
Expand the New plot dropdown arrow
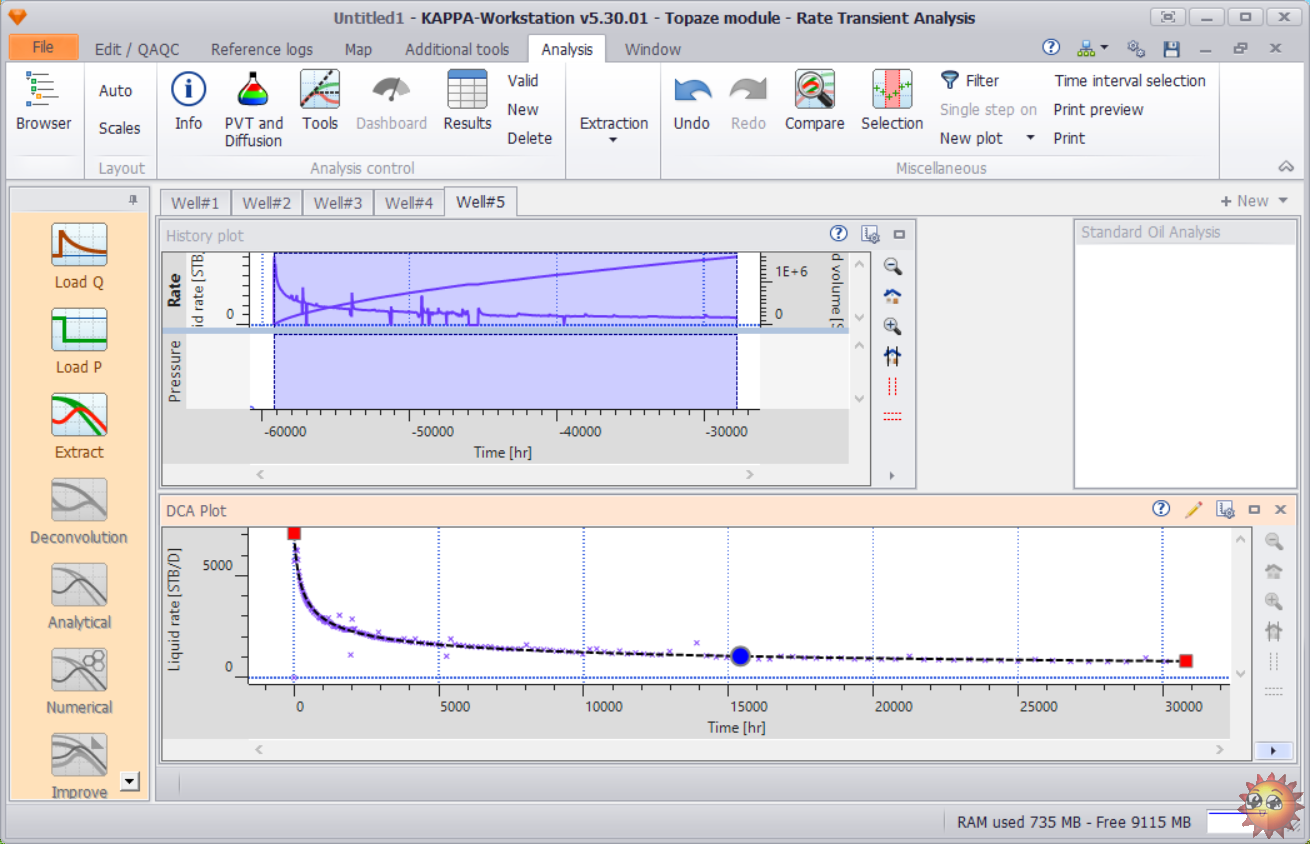tap(1030, 138)
